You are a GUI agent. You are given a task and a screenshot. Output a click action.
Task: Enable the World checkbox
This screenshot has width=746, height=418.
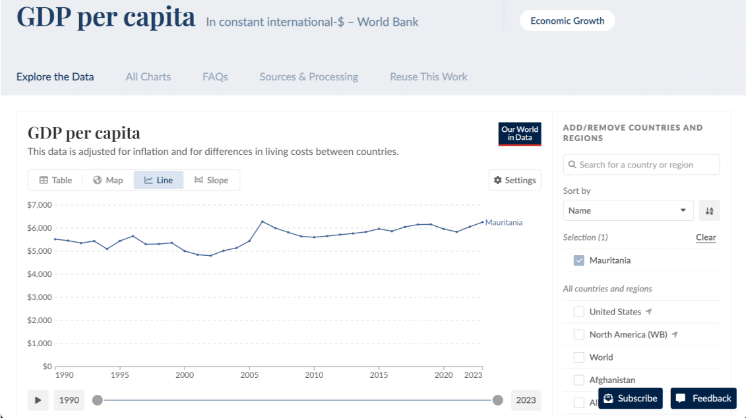(x=579, y=357)
